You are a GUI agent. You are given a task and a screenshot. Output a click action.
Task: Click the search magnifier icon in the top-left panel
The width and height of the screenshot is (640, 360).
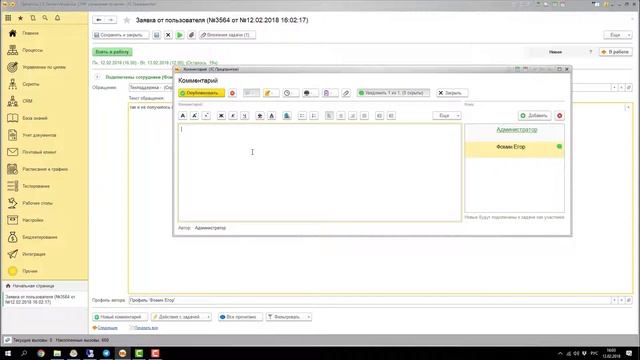(45, 18)
